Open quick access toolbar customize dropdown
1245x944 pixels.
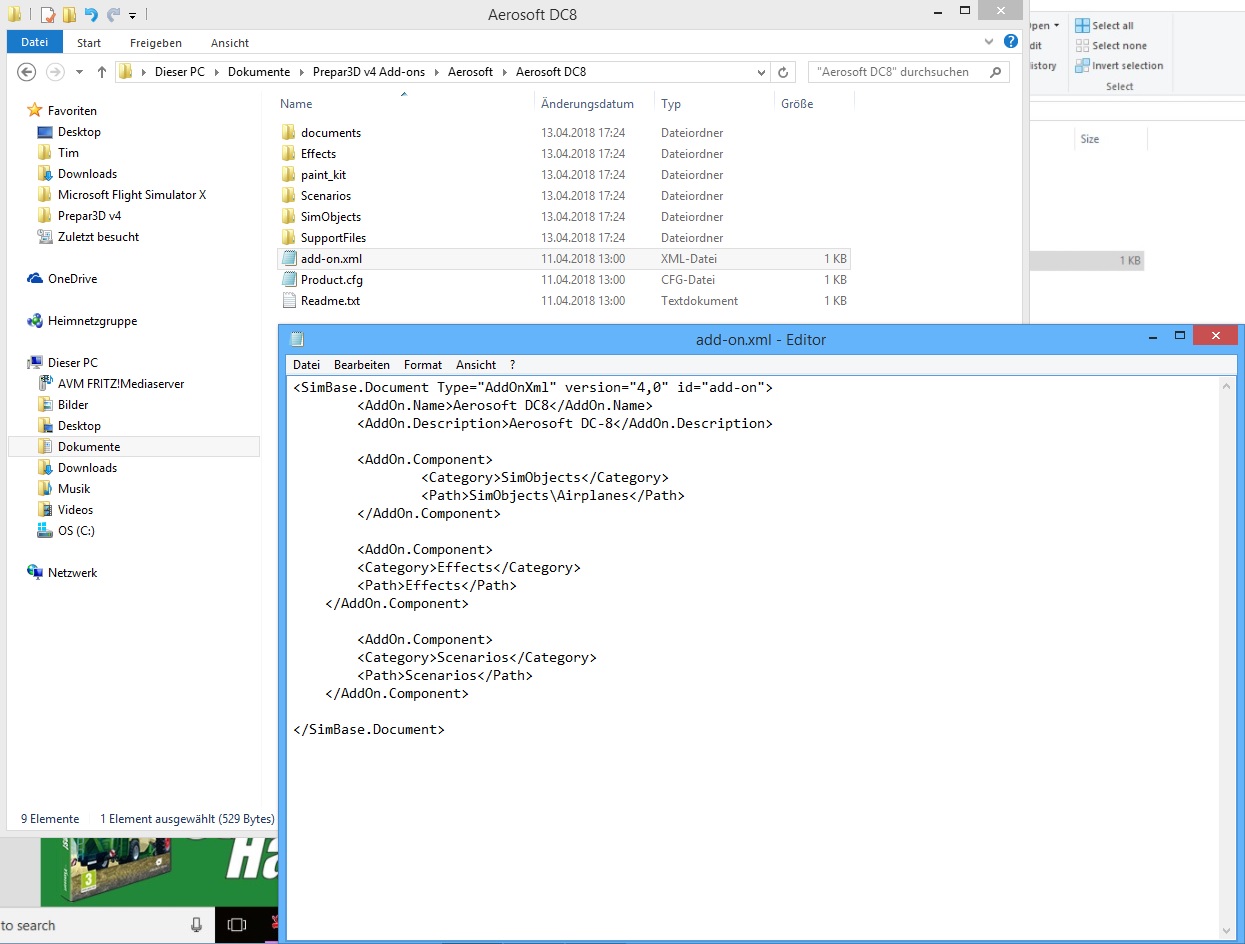(133, 15)
